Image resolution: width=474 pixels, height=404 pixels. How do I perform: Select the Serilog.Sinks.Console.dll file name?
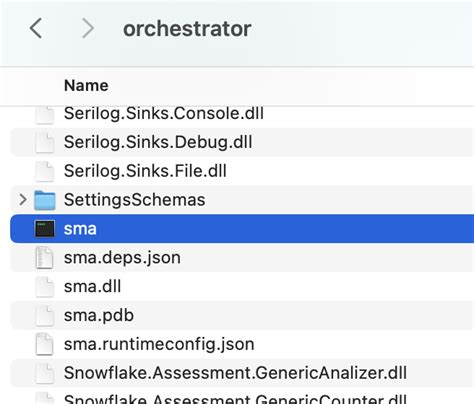point(164,113)
